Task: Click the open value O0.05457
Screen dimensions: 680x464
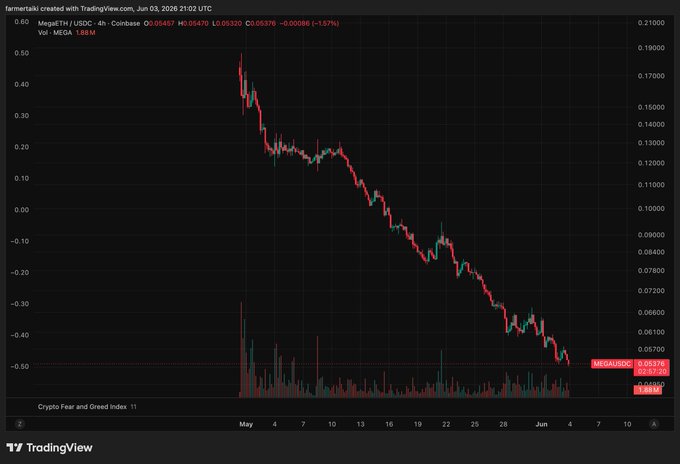Action: (159, 23)
